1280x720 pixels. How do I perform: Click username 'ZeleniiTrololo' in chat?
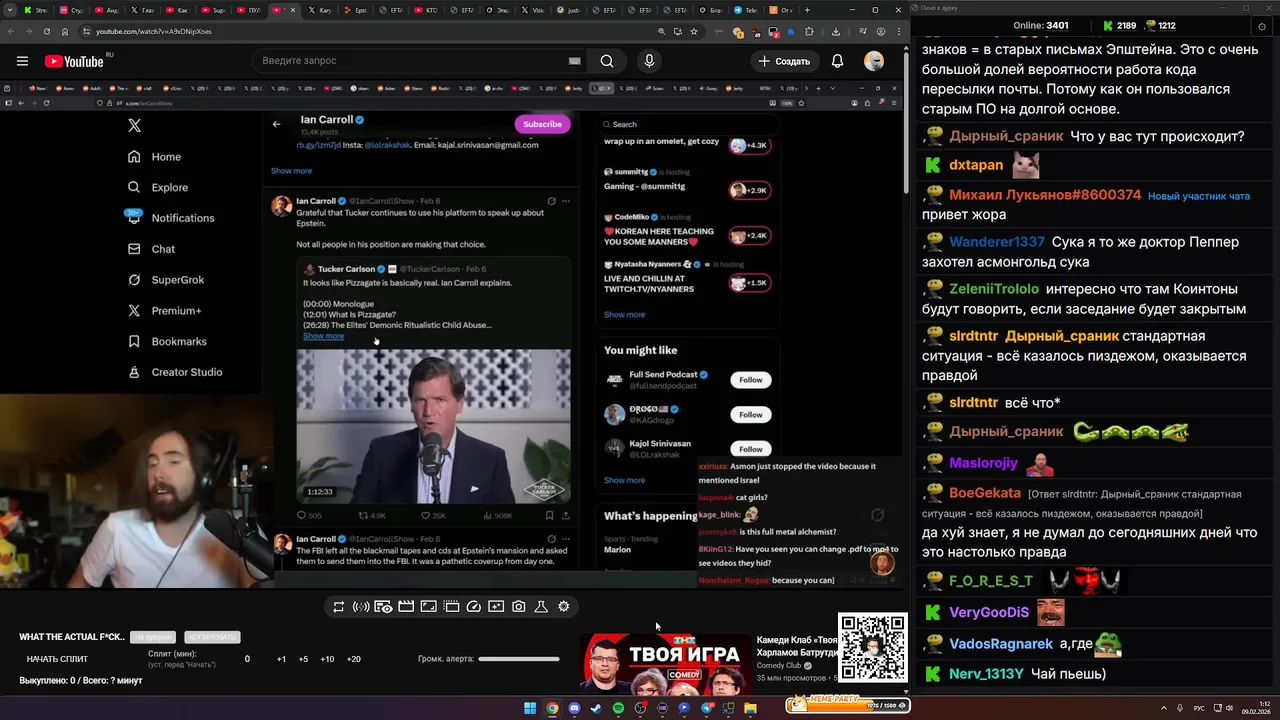coord(994,289)
